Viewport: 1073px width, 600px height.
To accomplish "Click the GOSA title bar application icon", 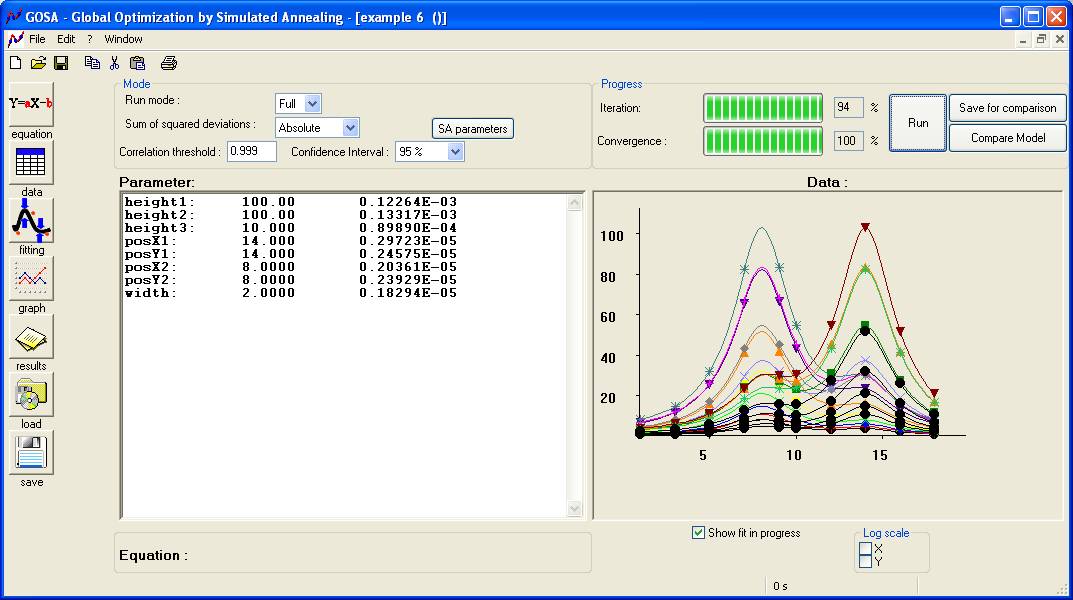I will (13, 16).
